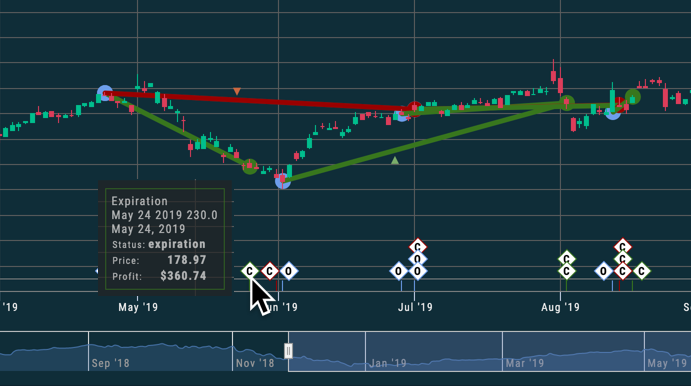The width and height of the screenshot is (691, 386).
Task: Click the long green trade line rising to August
Action: click(423, 142)
